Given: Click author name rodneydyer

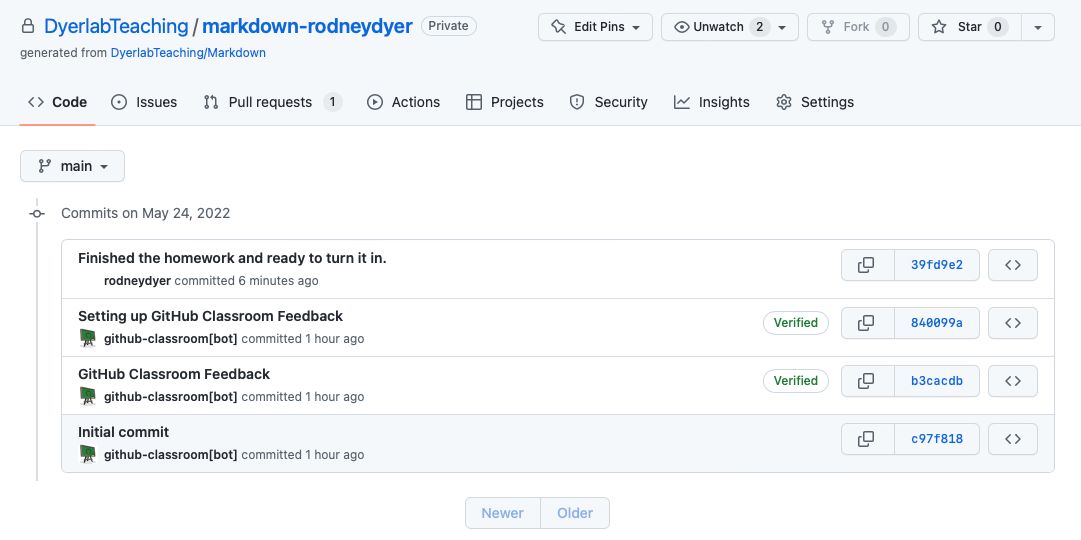Looking at the screenshot, I should click(x=137, y=281).
